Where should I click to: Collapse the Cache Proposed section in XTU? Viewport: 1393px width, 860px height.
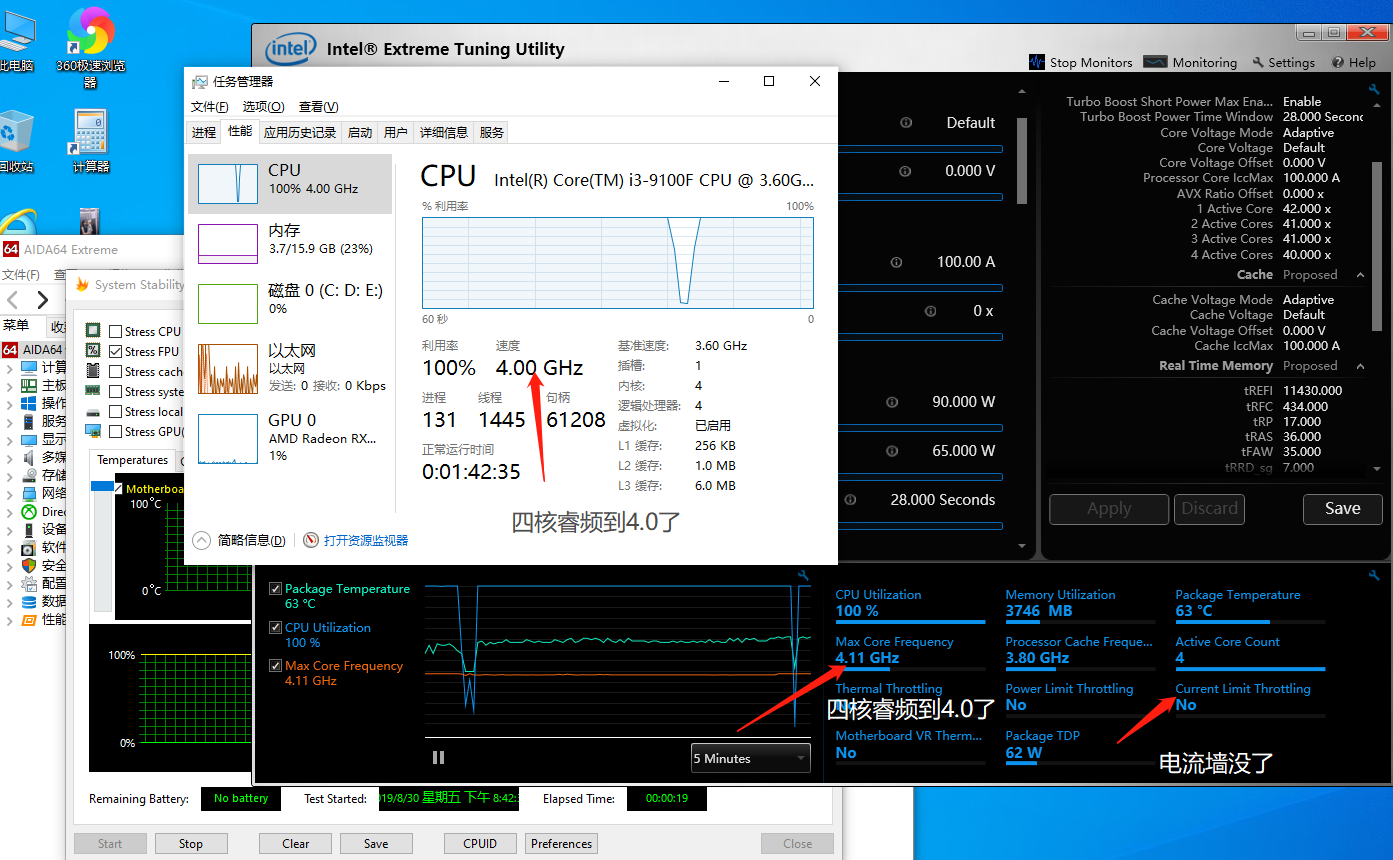point(1360,275)
